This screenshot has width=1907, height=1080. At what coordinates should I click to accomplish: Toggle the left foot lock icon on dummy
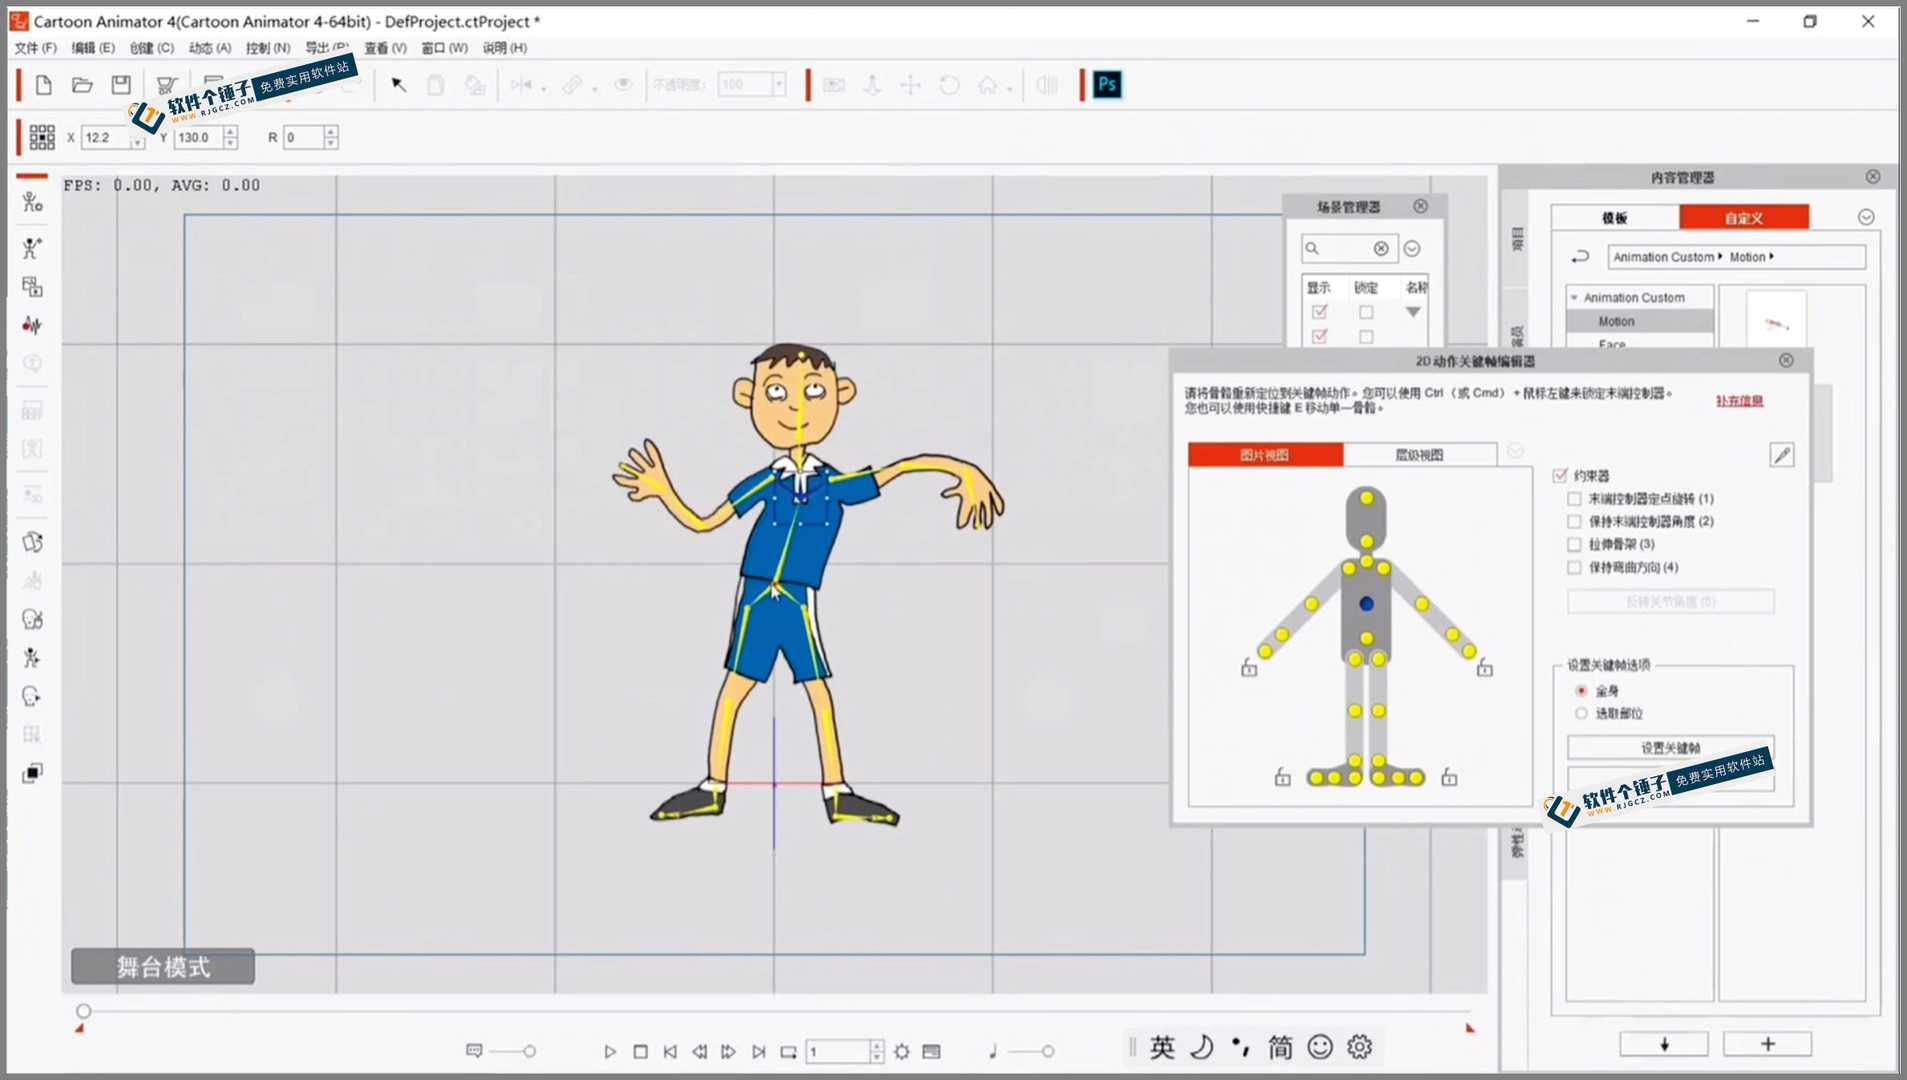pos(1282,776)
